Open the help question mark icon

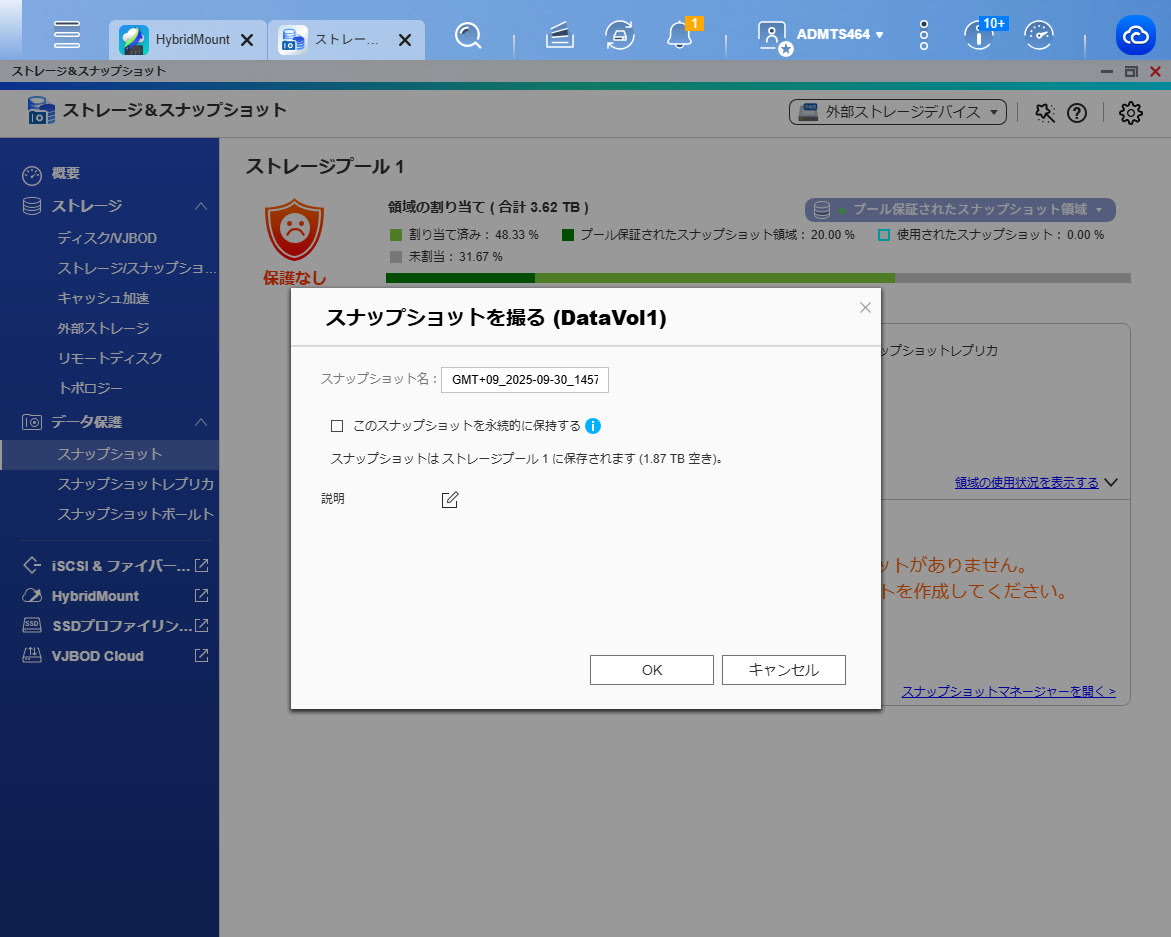(x=1077, y=113)
